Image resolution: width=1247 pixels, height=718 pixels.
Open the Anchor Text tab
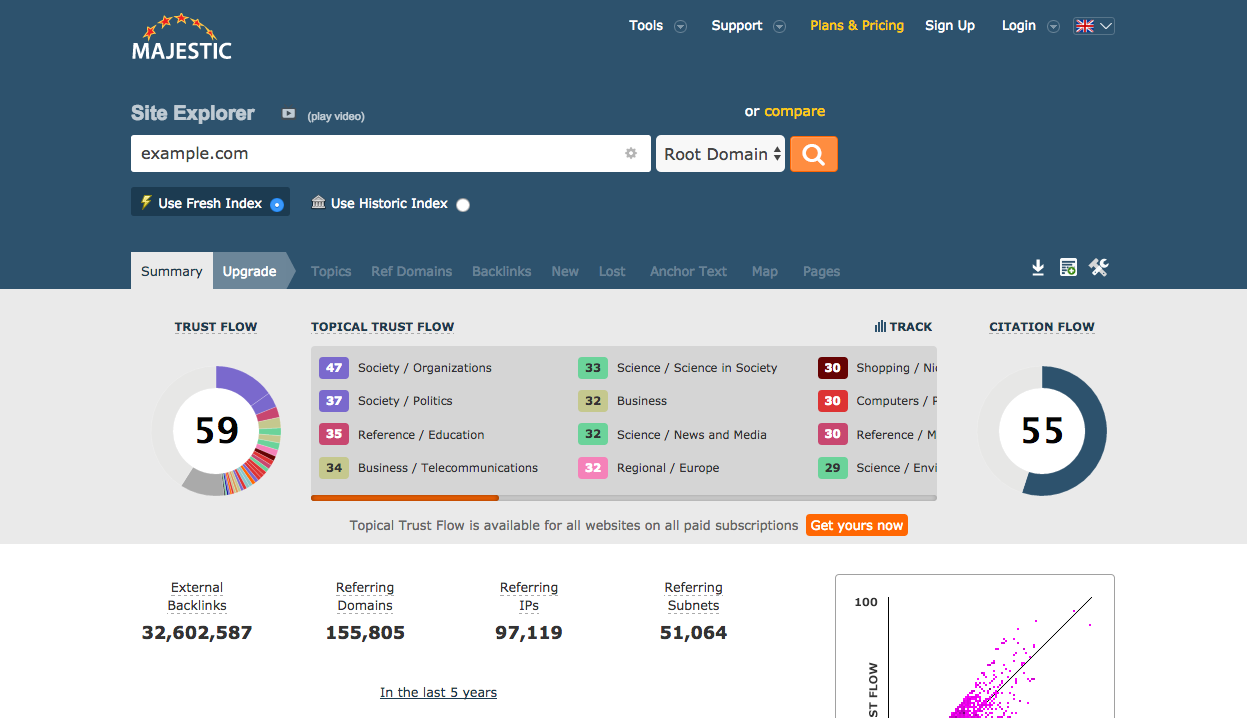pos(688,271)
